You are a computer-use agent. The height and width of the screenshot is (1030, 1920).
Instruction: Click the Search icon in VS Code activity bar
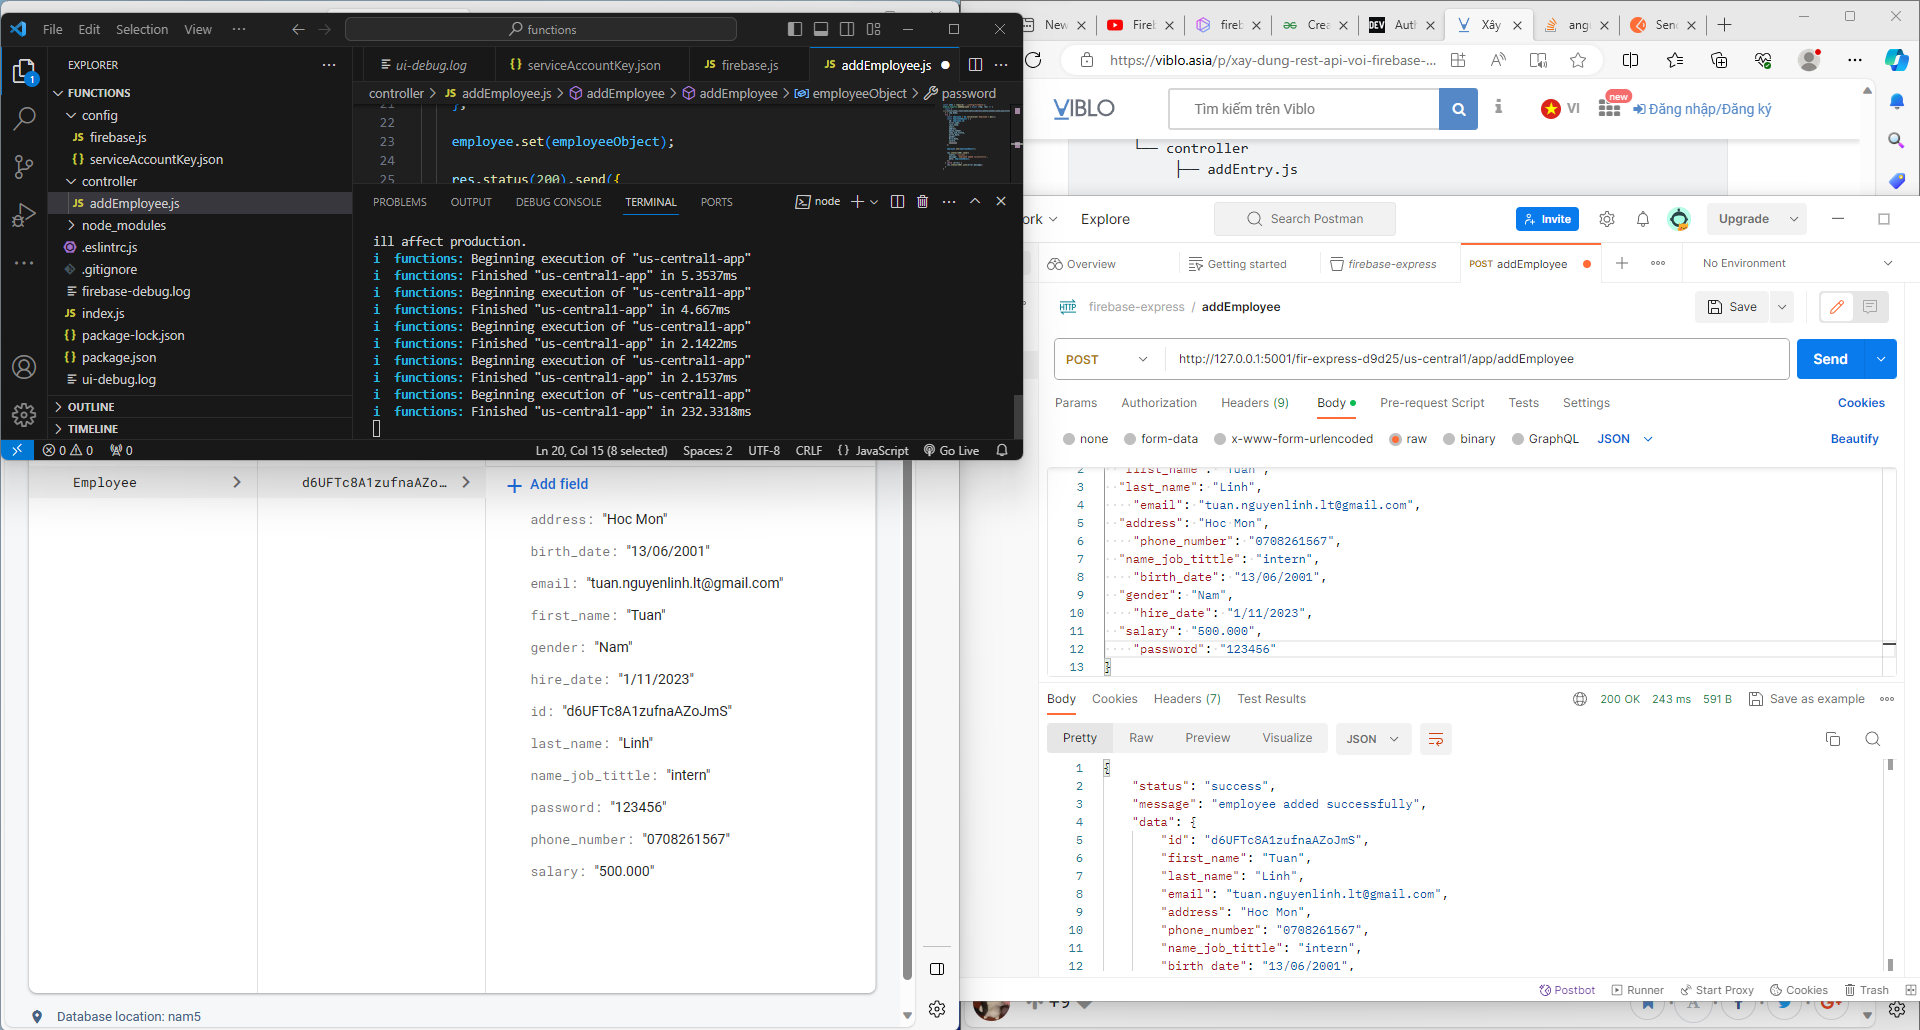[x=24, y=118]
